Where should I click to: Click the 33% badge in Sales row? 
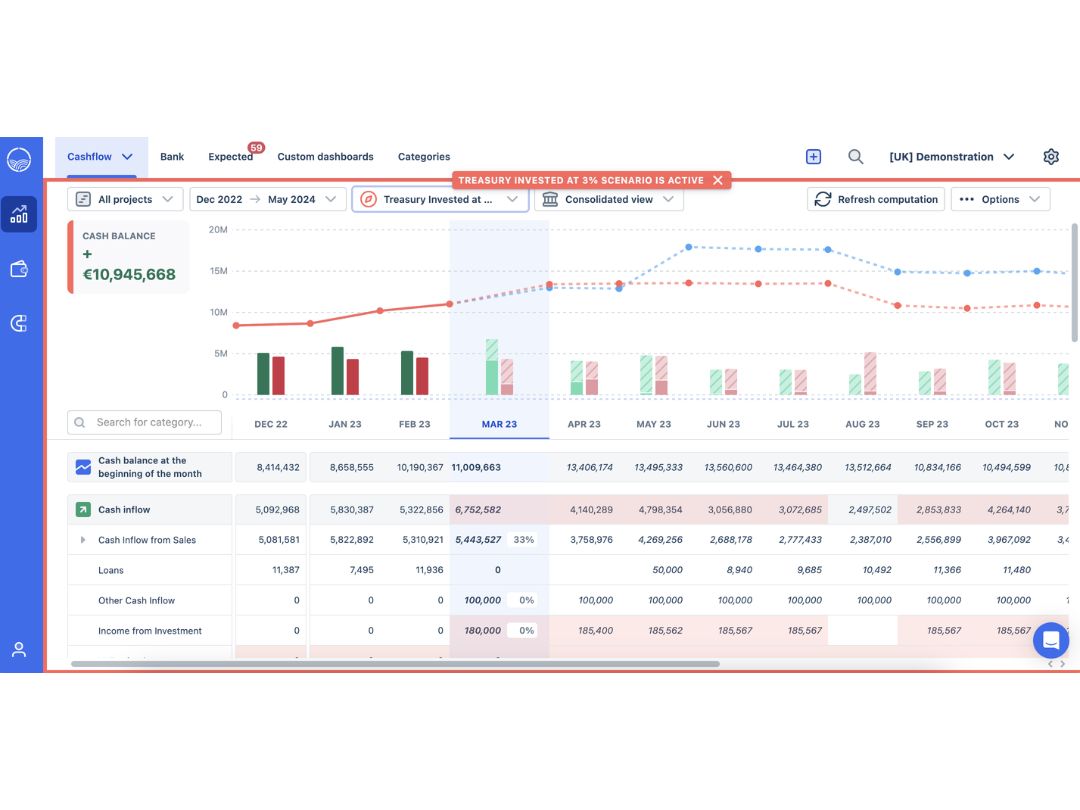(x=523, y=540)
